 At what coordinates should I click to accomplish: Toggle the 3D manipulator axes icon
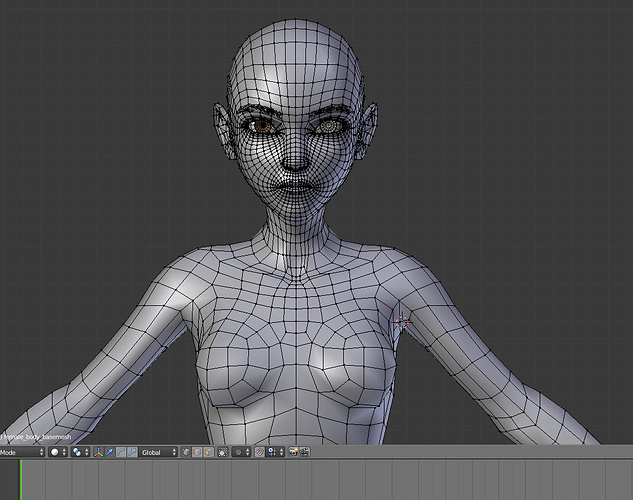99,452
